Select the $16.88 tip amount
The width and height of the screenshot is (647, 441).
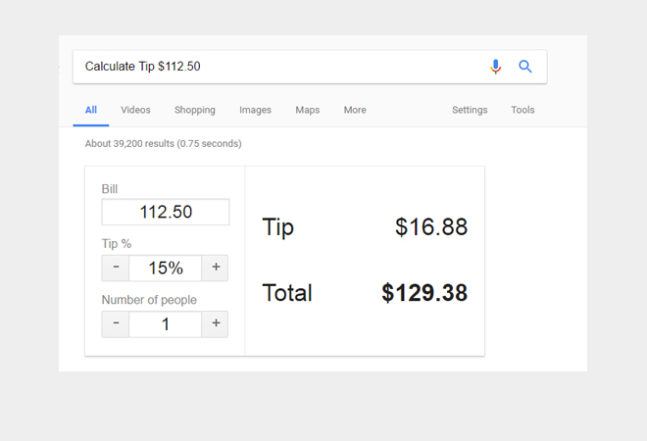pyautogui.click(x=431, y=227)
